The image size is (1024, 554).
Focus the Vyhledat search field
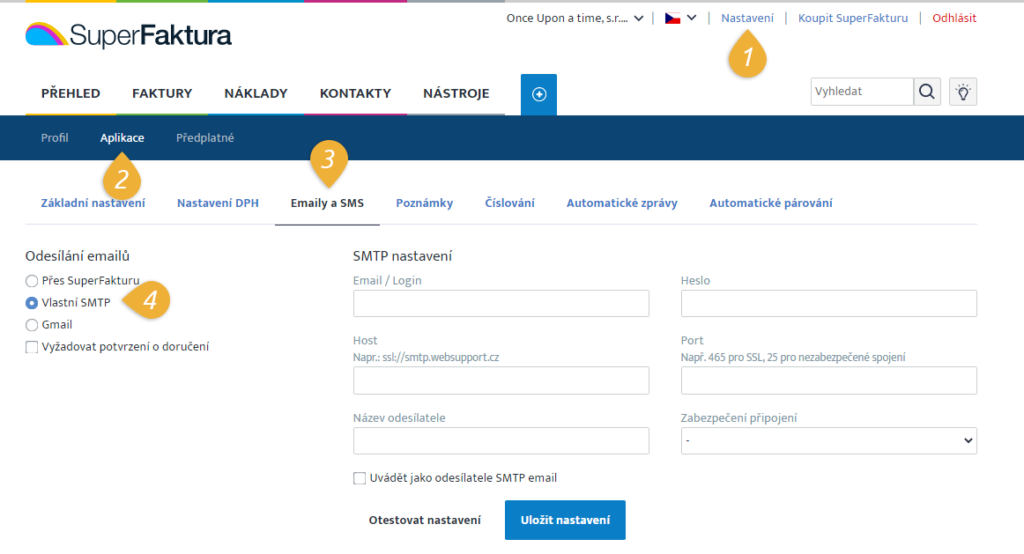[x=862, y=91]
